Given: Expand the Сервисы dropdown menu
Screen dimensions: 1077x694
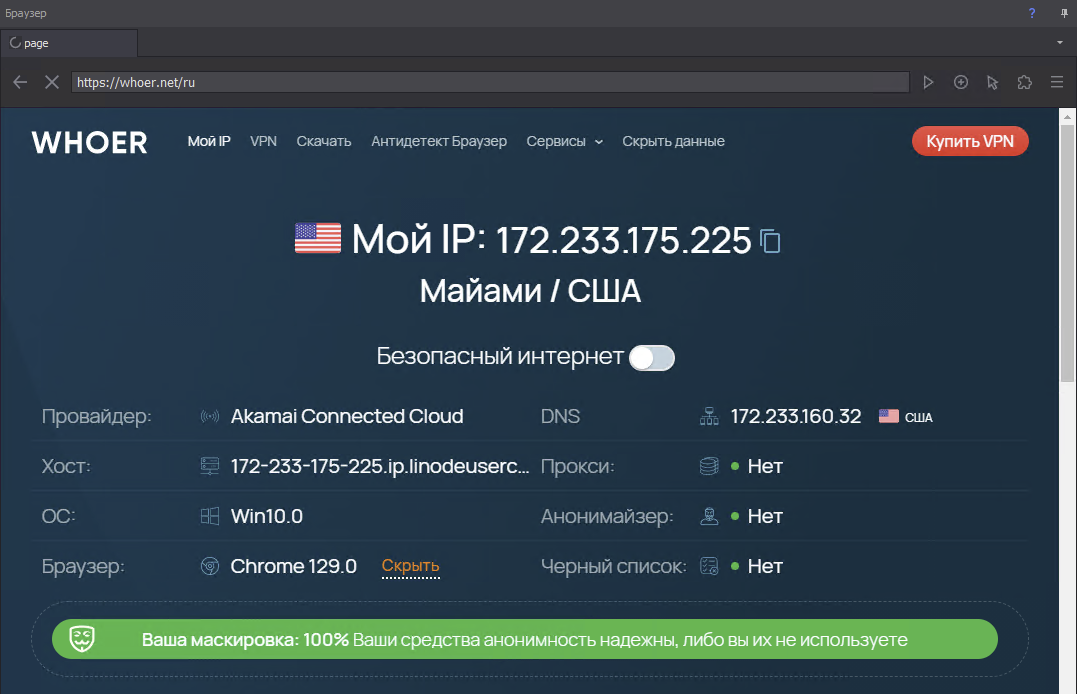Looking at the screenshot, I should [564, 141].
